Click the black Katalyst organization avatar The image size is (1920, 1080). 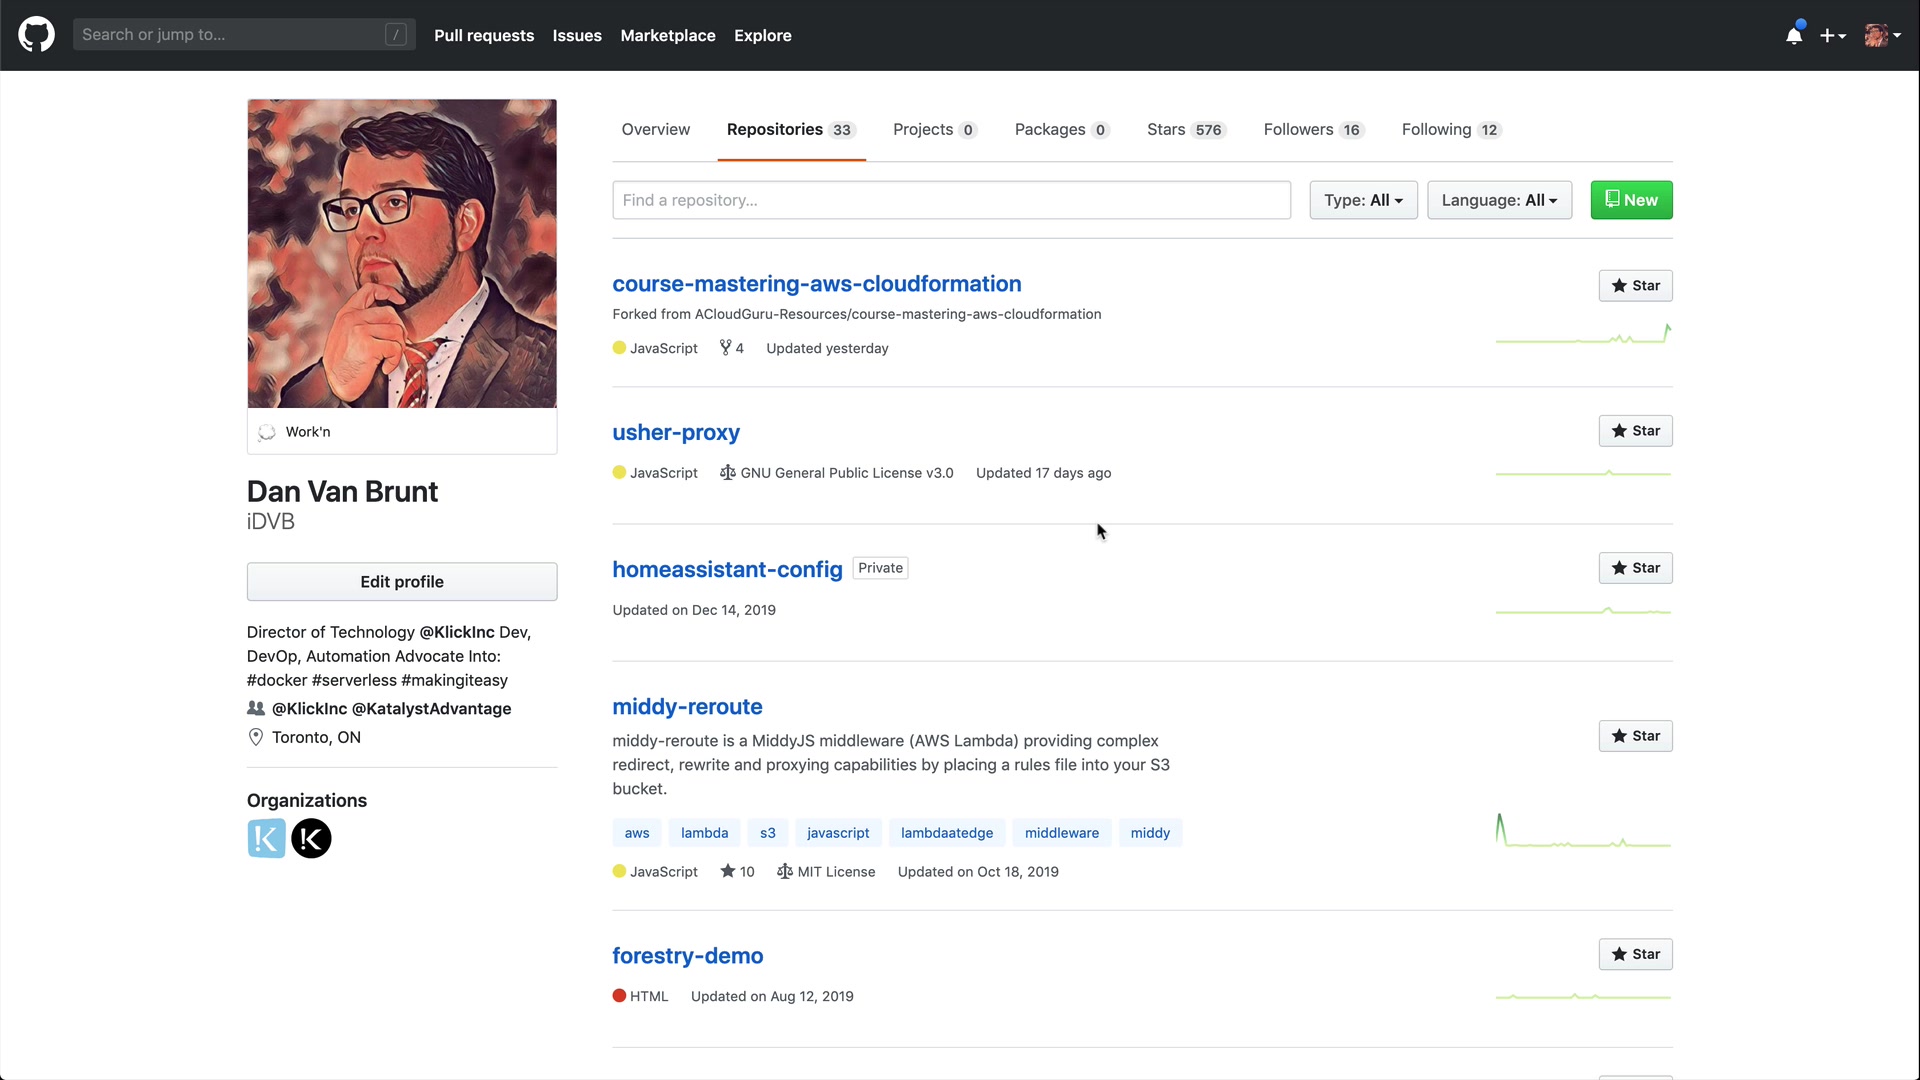point(311,838)
